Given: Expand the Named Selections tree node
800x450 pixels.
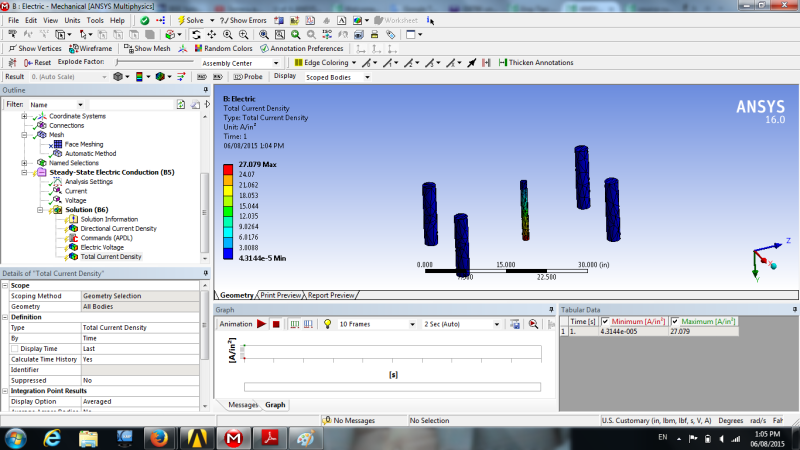Looking at the screenshot, I should [24, 163].
